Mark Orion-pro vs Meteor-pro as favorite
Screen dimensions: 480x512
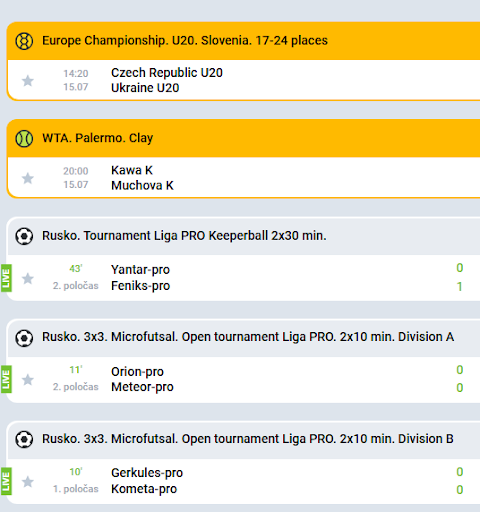point(28,379)
